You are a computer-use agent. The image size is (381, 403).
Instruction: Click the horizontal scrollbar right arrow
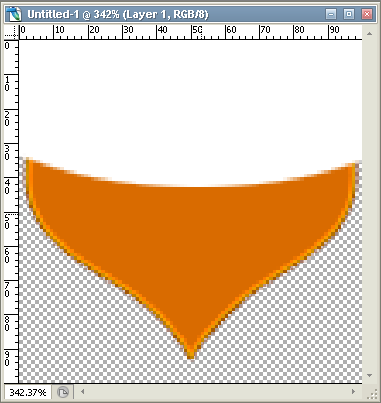[x=353, y=392]
